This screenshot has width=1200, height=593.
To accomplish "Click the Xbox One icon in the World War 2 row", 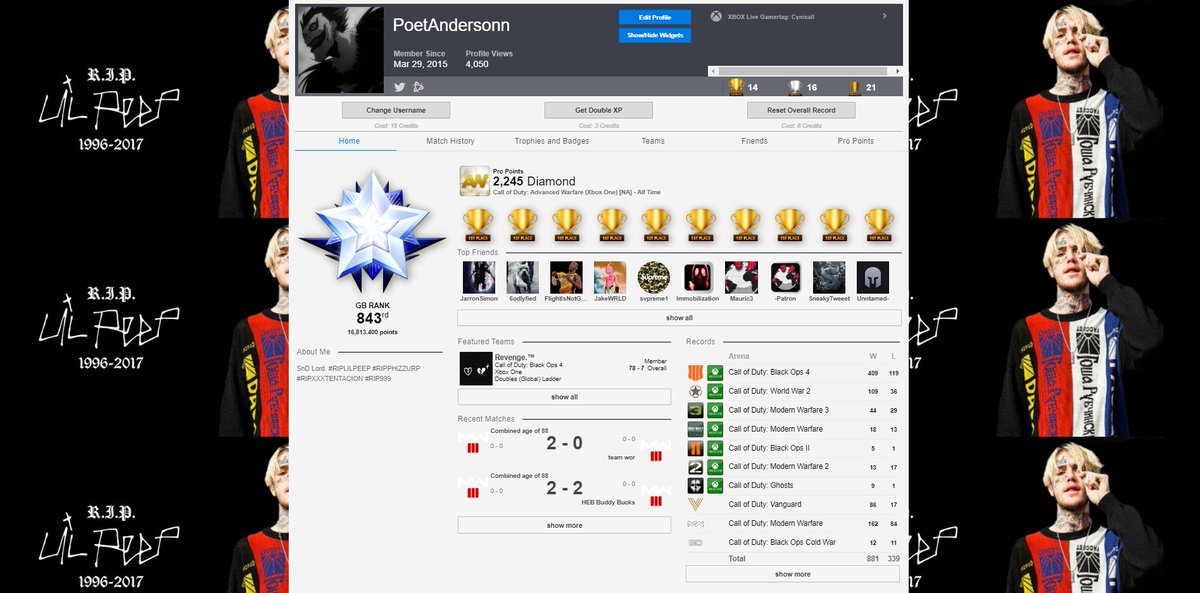I will point(715,391).
